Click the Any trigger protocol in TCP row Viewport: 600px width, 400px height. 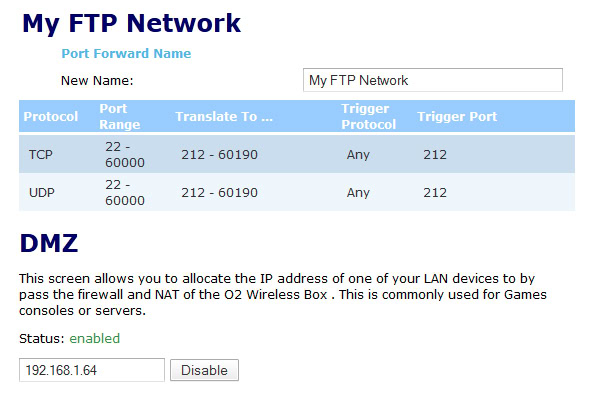click(x=358, y=155)
